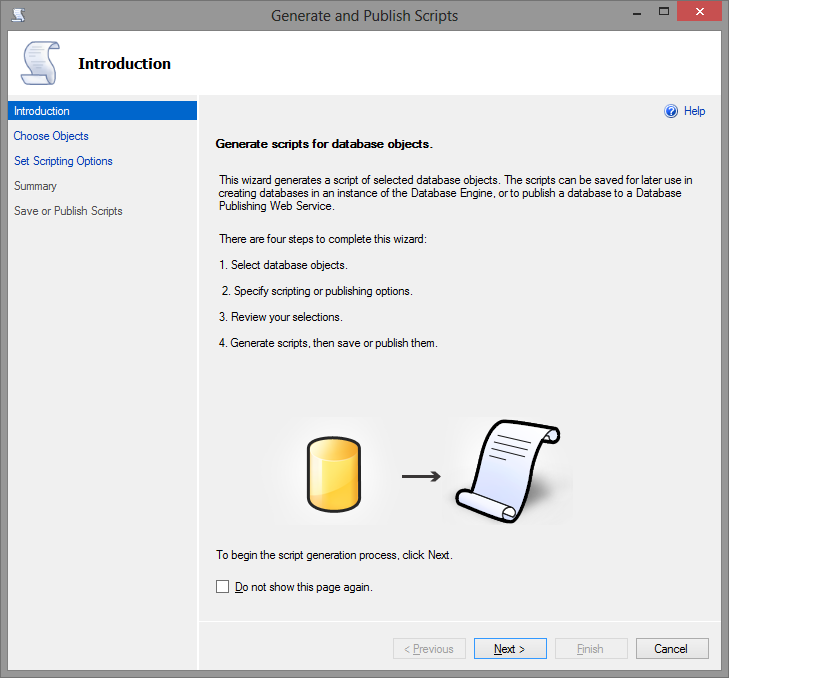The height and width of the screenshot is (678, 819).
Task: Click the Finish button
Action: [591, 649]
